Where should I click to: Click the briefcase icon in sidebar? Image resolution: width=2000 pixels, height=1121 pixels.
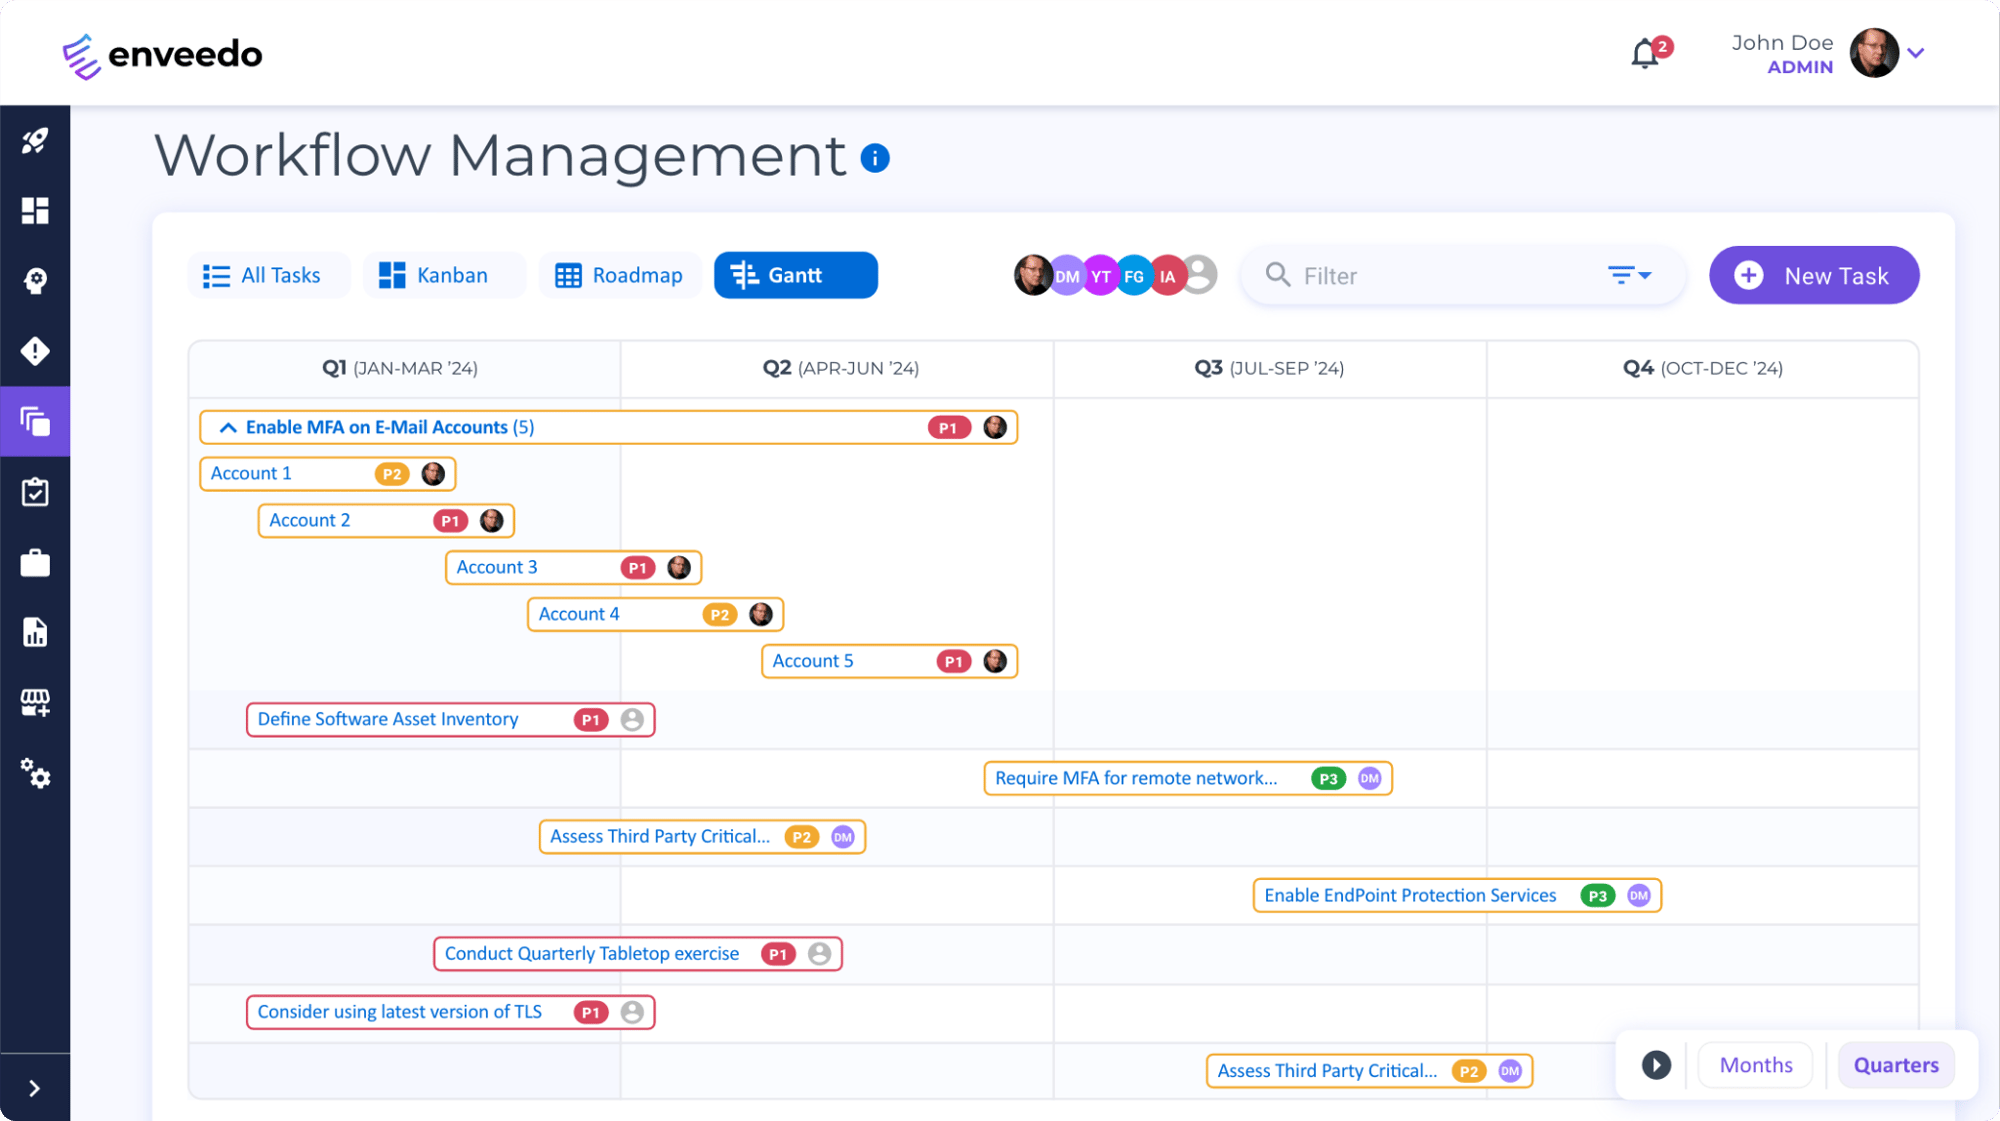(36, 562)
